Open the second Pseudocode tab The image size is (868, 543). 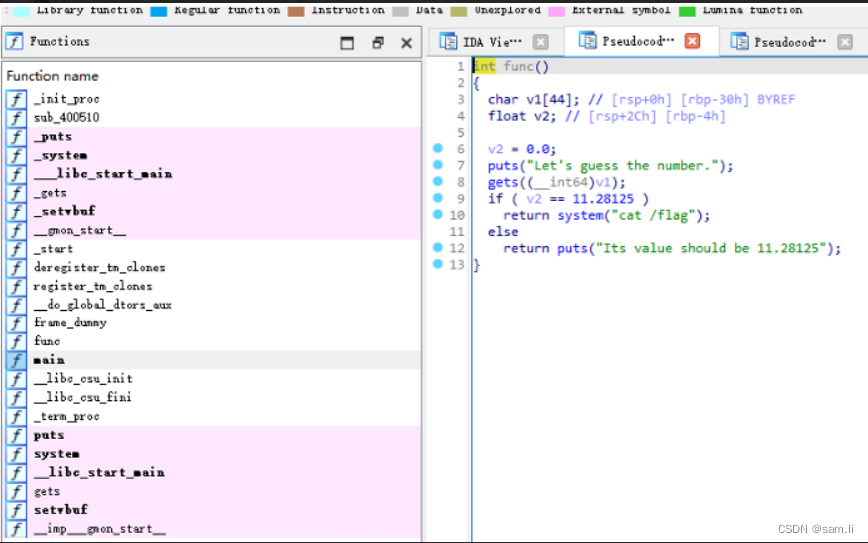(790, 42)
